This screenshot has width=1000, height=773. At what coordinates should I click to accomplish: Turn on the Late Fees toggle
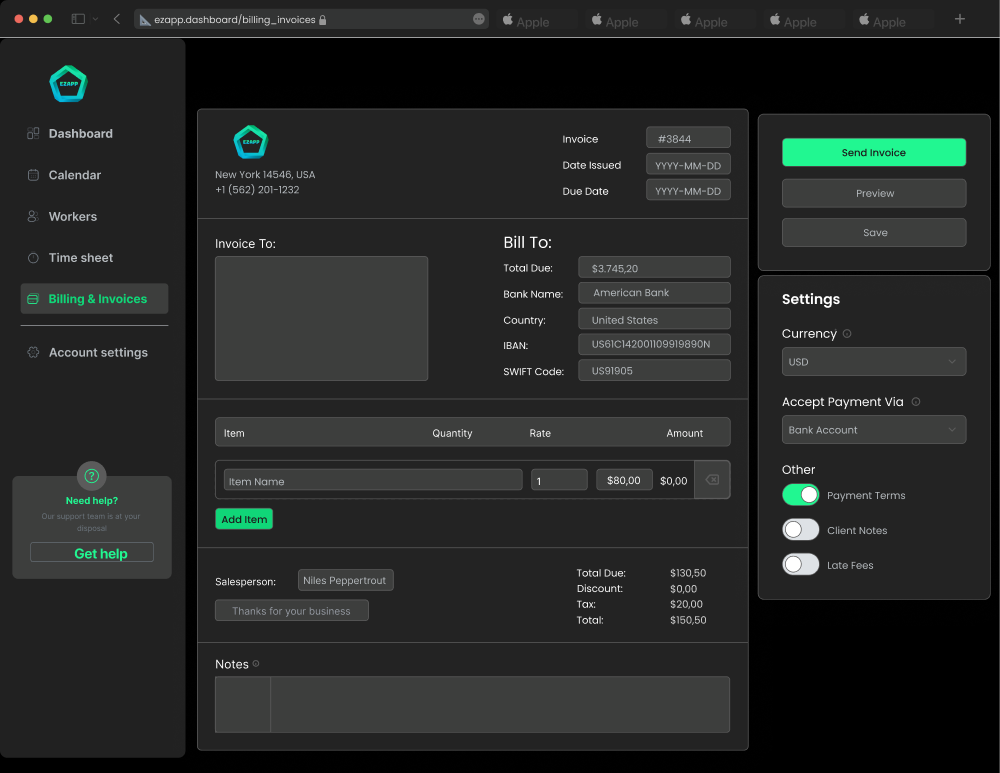click(801, 565)
